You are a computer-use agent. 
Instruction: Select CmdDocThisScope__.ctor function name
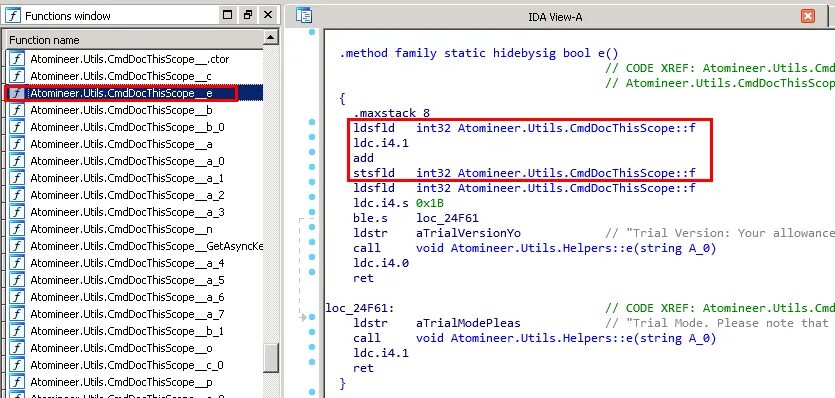coord(129,59)
